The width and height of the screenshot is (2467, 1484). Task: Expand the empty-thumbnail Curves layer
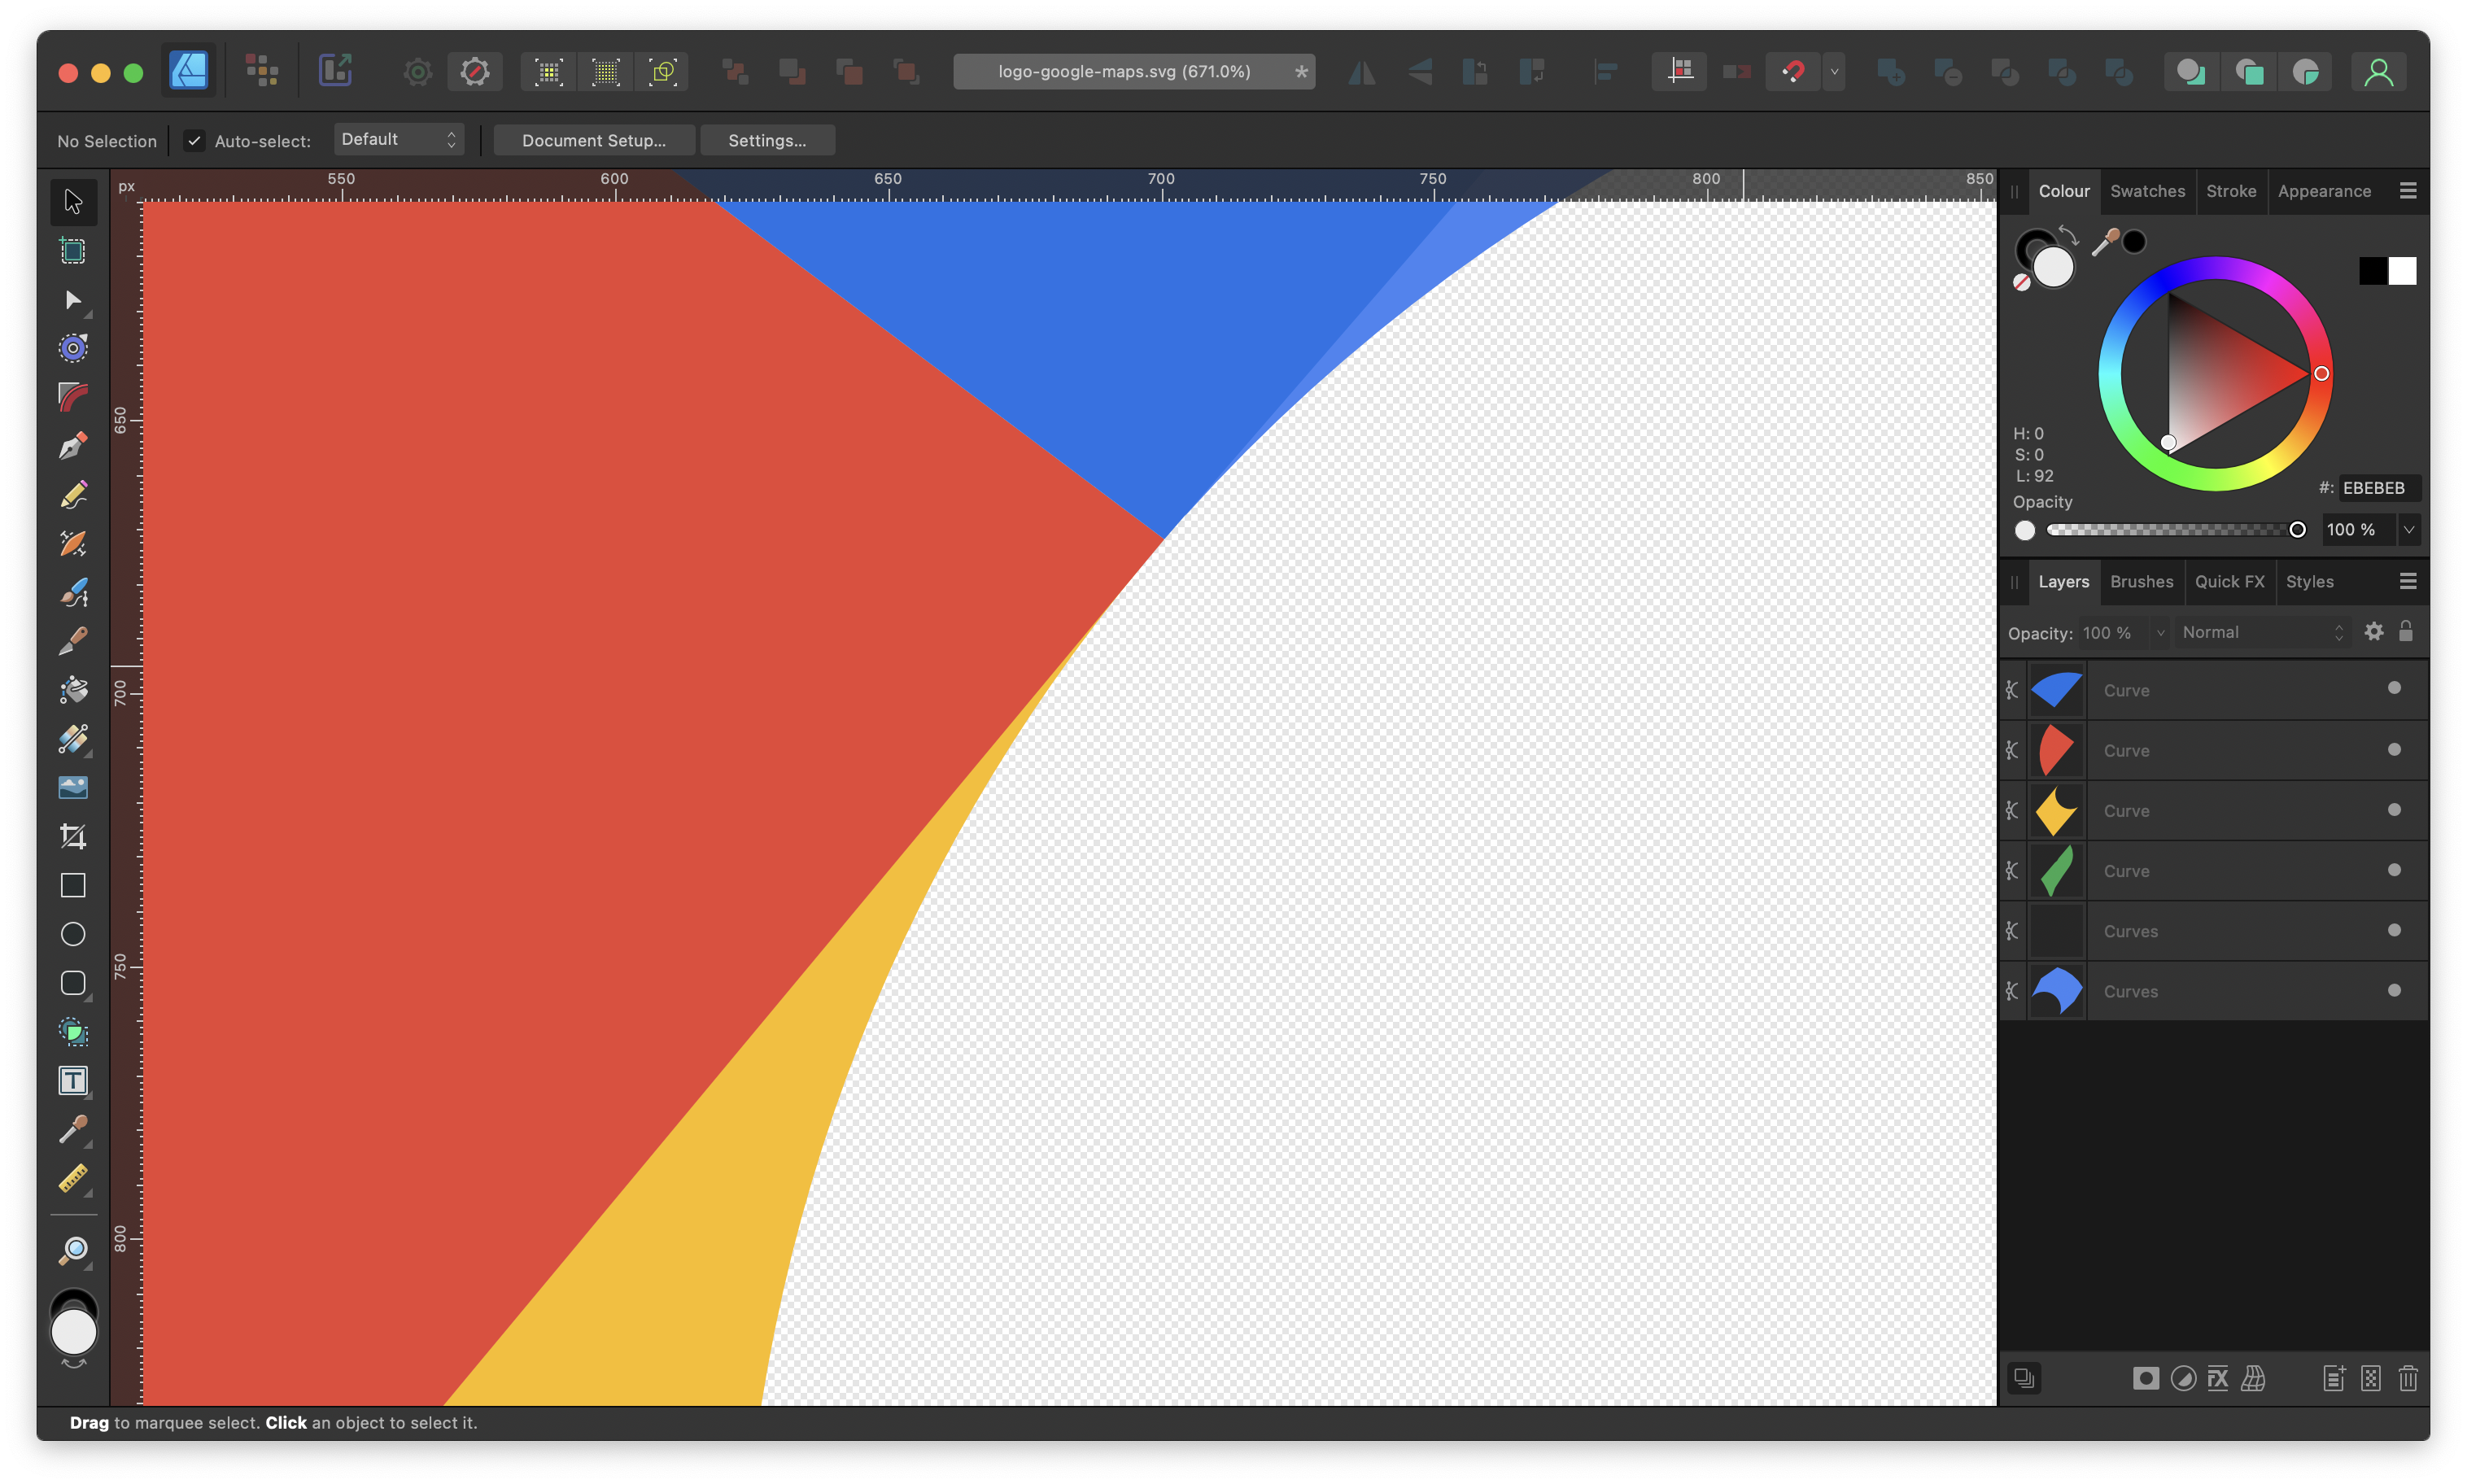click(2013, 931)
